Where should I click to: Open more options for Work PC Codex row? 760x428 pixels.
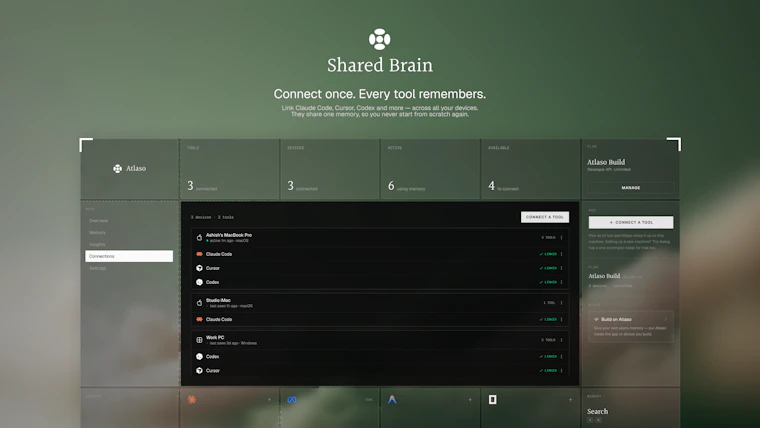(562, 356)
